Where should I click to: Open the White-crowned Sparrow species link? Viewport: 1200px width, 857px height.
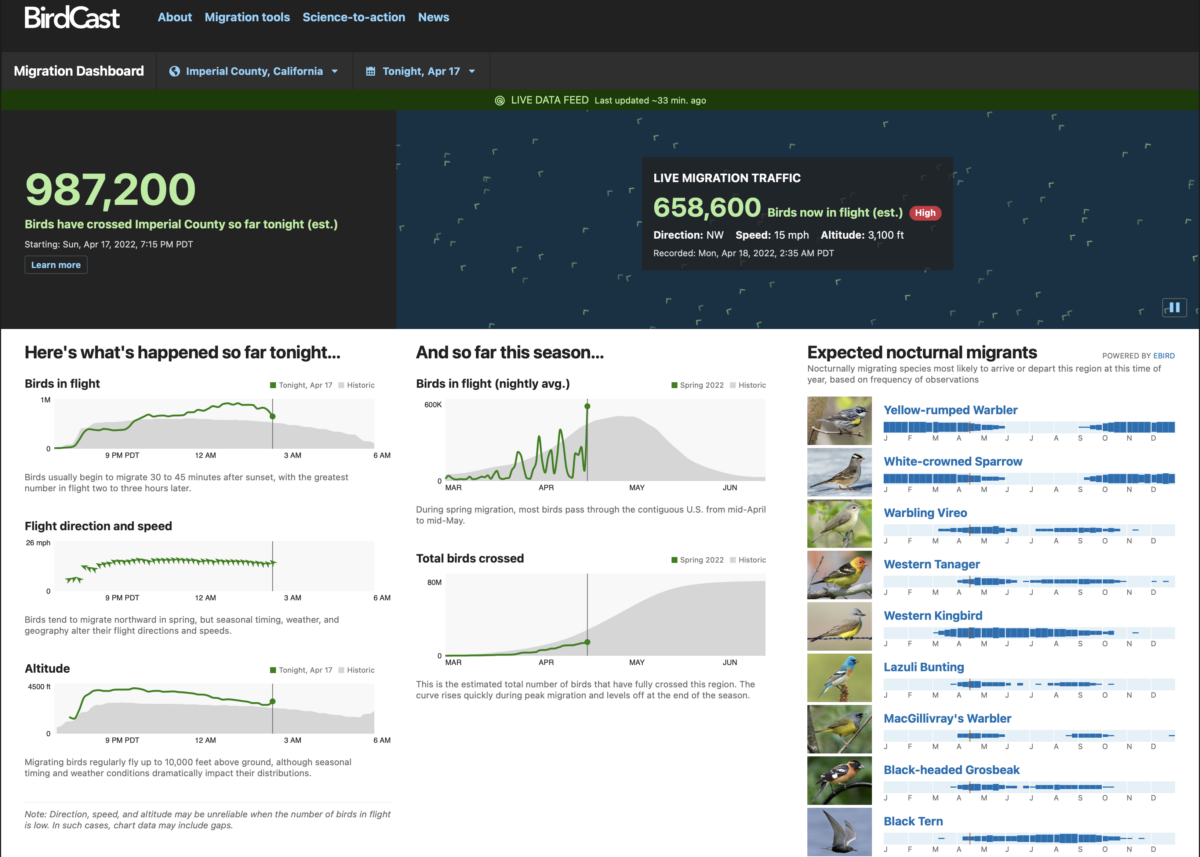click(952, 462)
